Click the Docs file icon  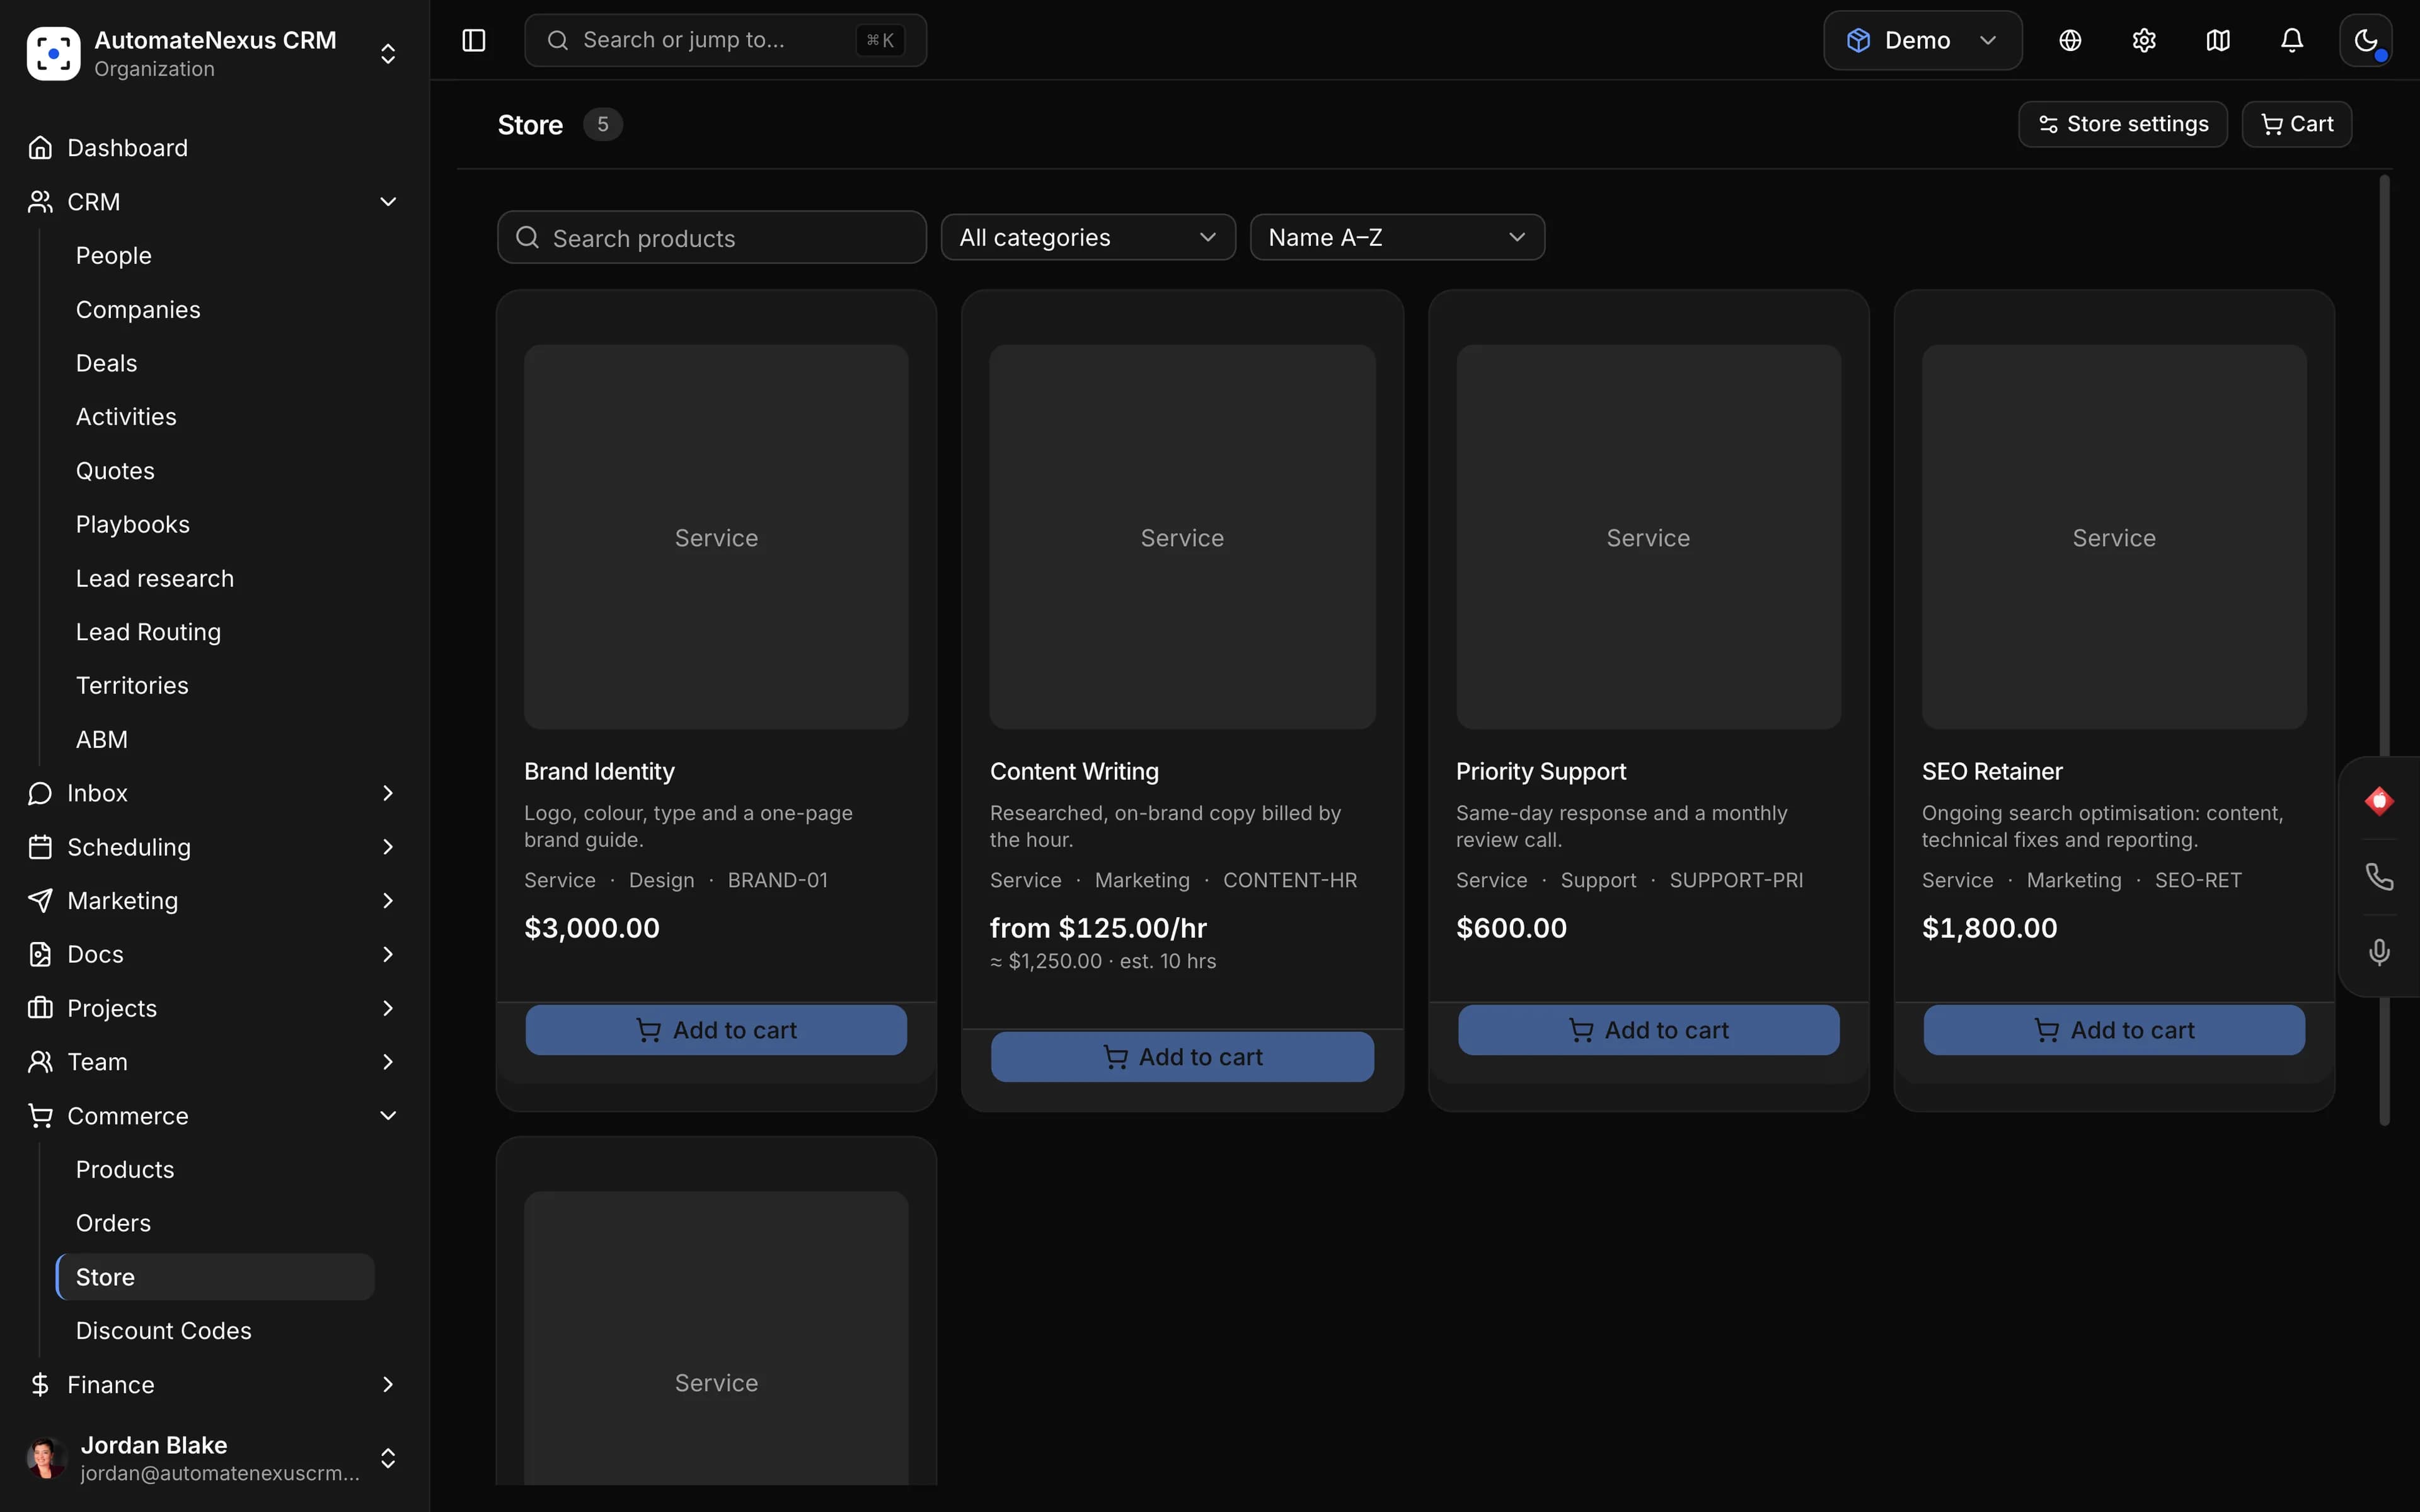click(40, 954)
